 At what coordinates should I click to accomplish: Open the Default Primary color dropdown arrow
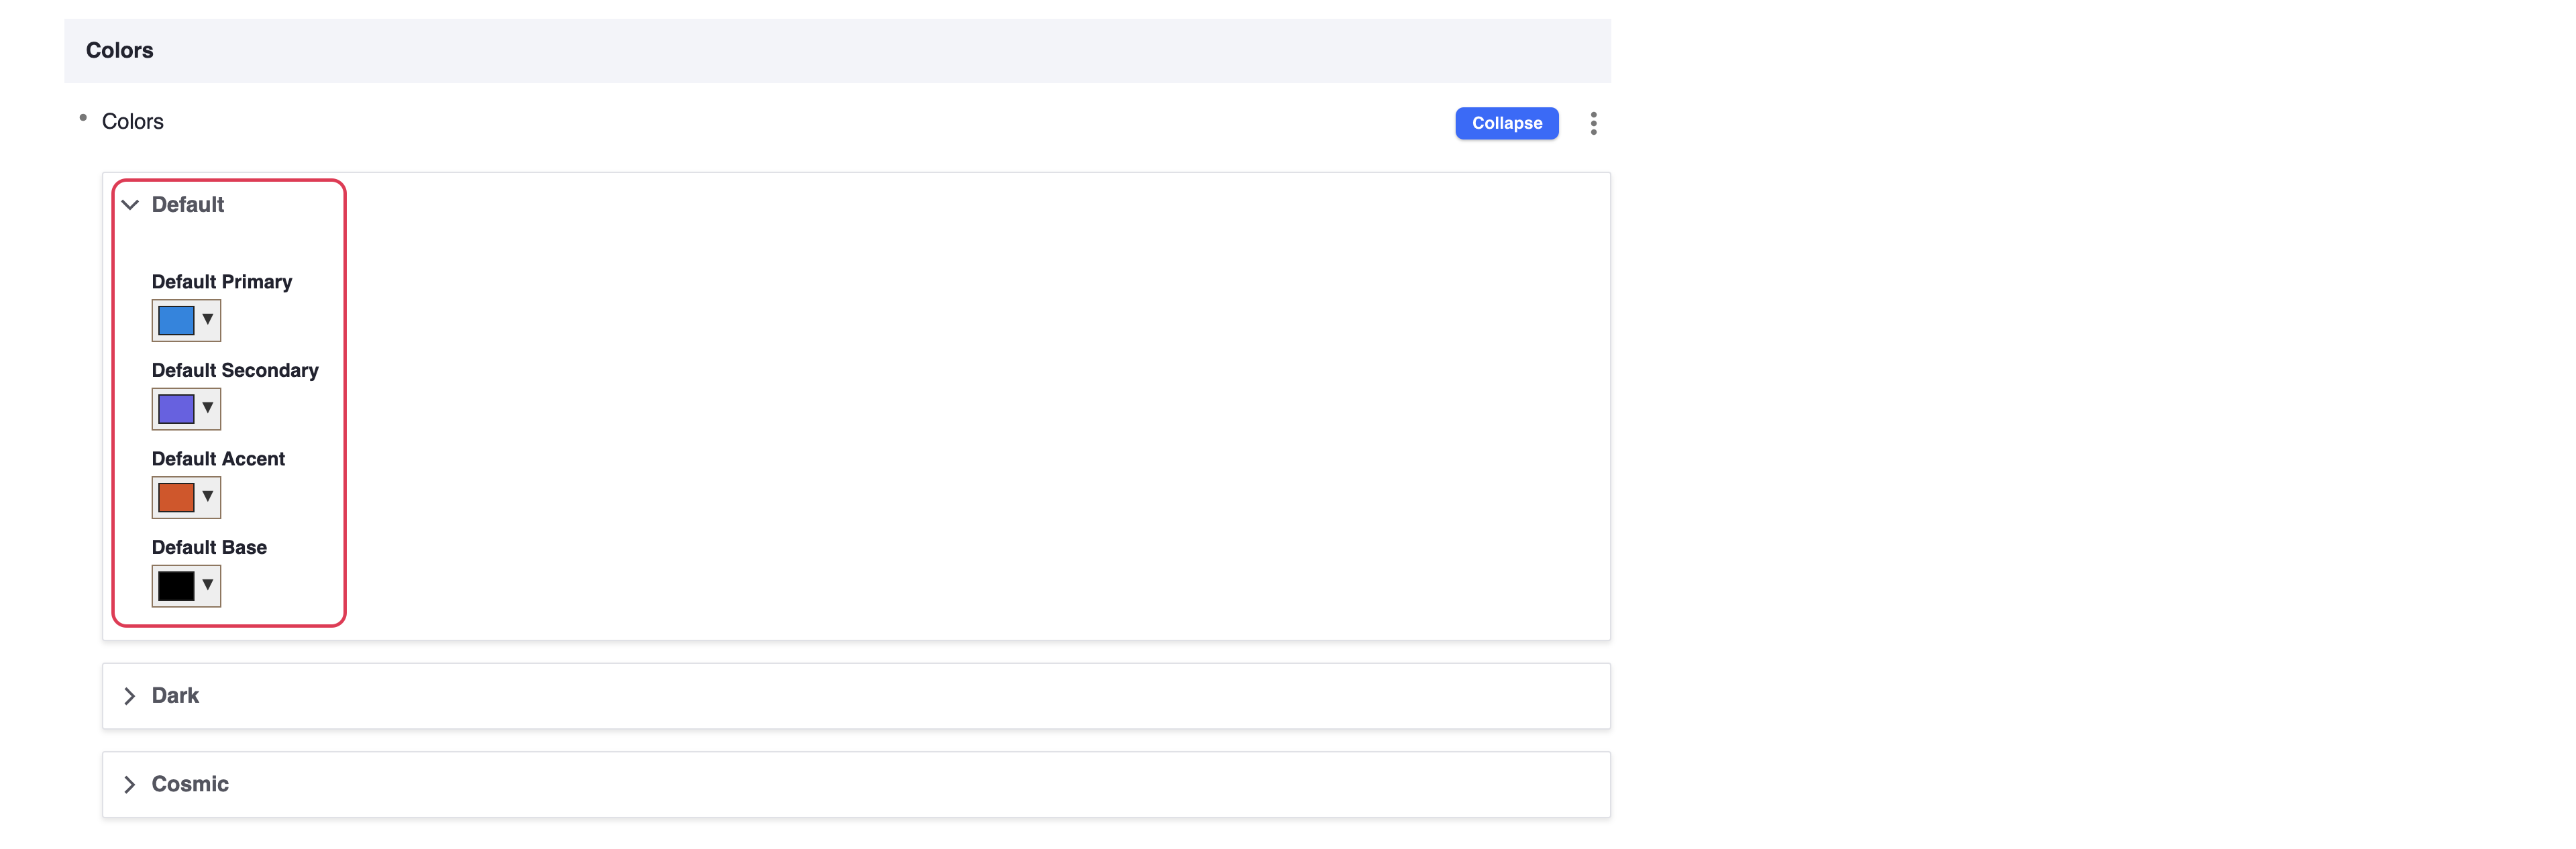tap(208, 320)
